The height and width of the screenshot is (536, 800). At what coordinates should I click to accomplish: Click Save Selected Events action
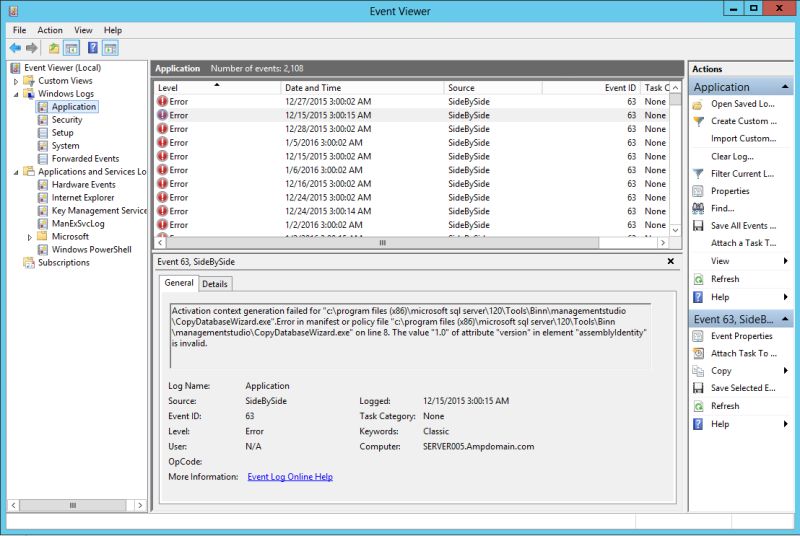tap(743, 388)
